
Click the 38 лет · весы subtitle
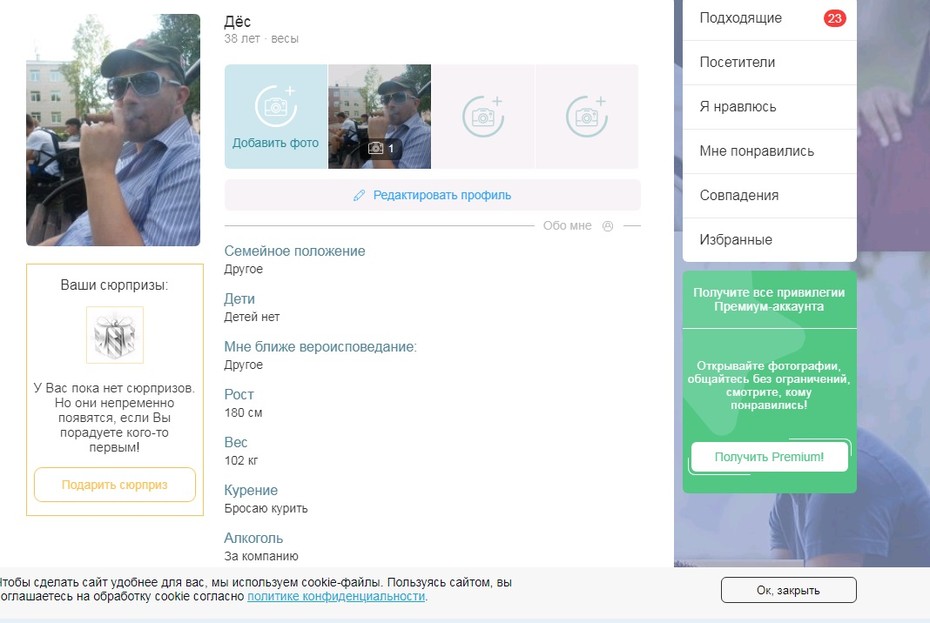(261, 39)
